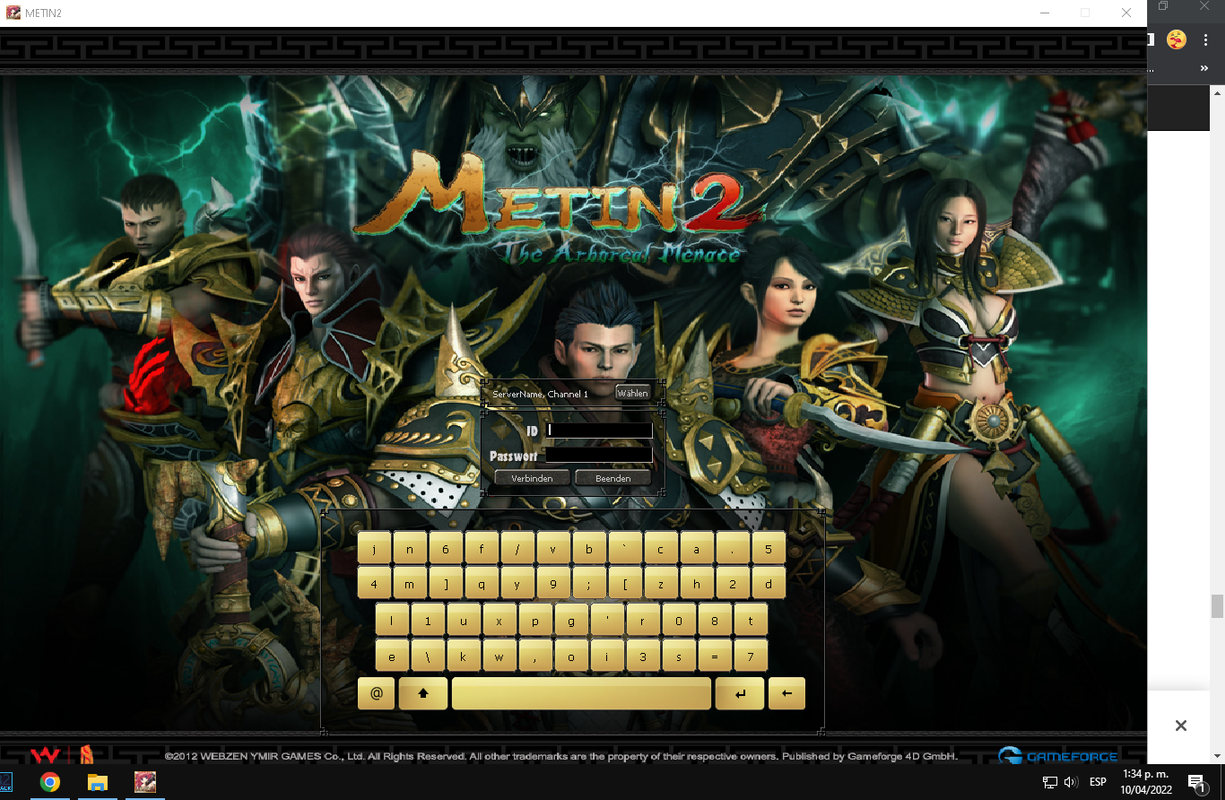The width and height of the screenshot is (1225, 800).
Task: Select the Metin2 icon in the taskbar
Action: (145, 782)
